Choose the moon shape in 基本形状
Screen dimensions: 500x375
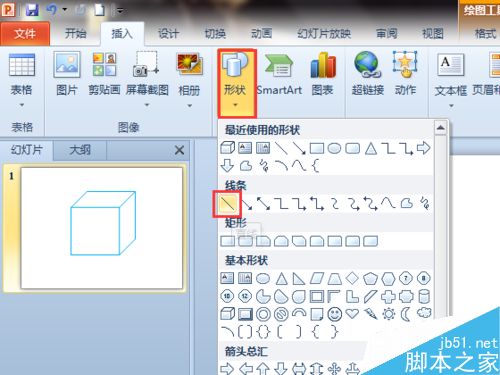tap(406, 314)
